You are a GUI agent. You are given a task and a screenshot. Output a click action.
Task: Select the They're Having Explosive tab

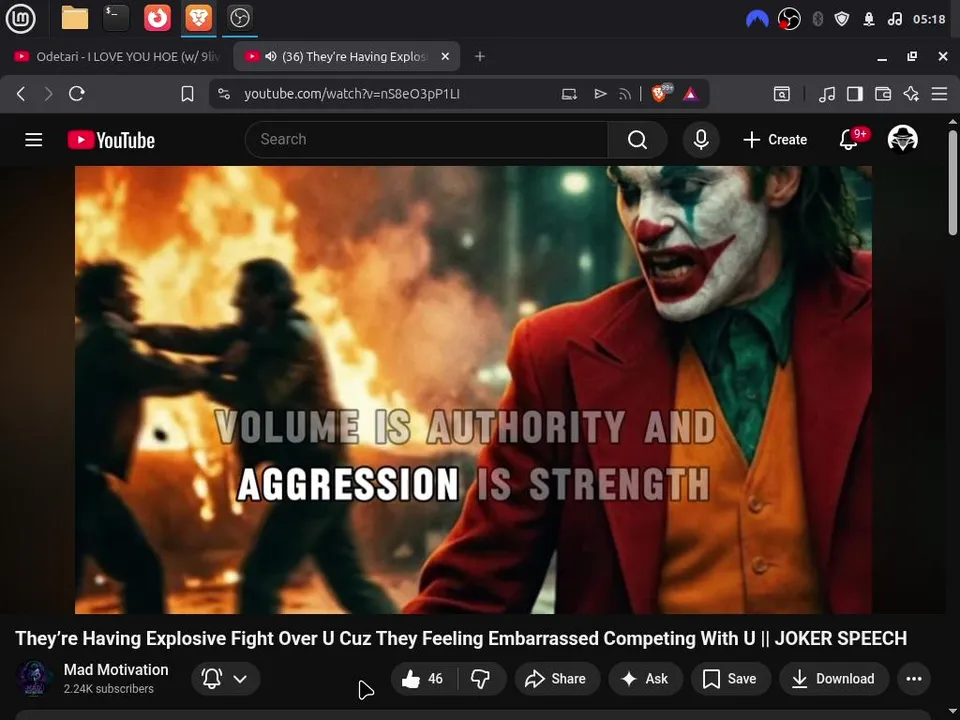click(346, 56)
